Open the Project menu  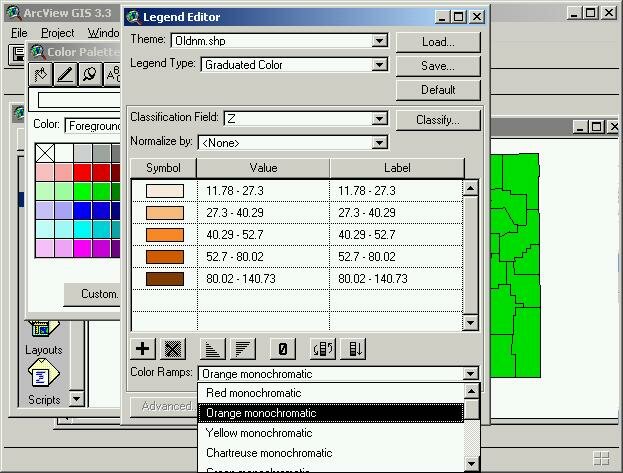coord(58,33)
